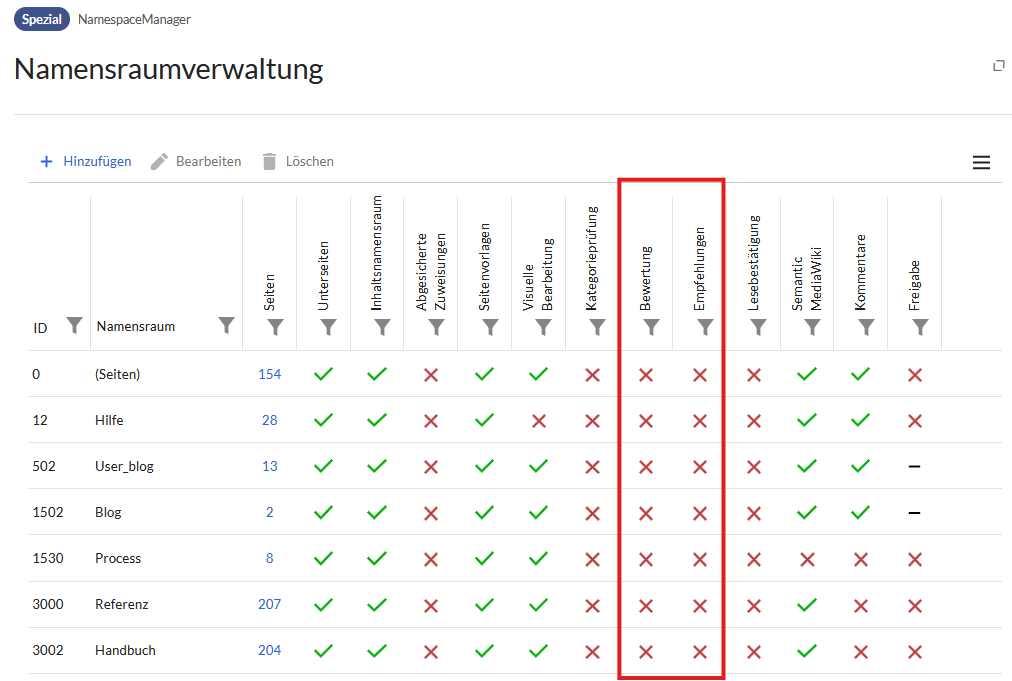Open the hamburger menu at table right
This screenshot has width=1012, height=681.
(981, 163)
